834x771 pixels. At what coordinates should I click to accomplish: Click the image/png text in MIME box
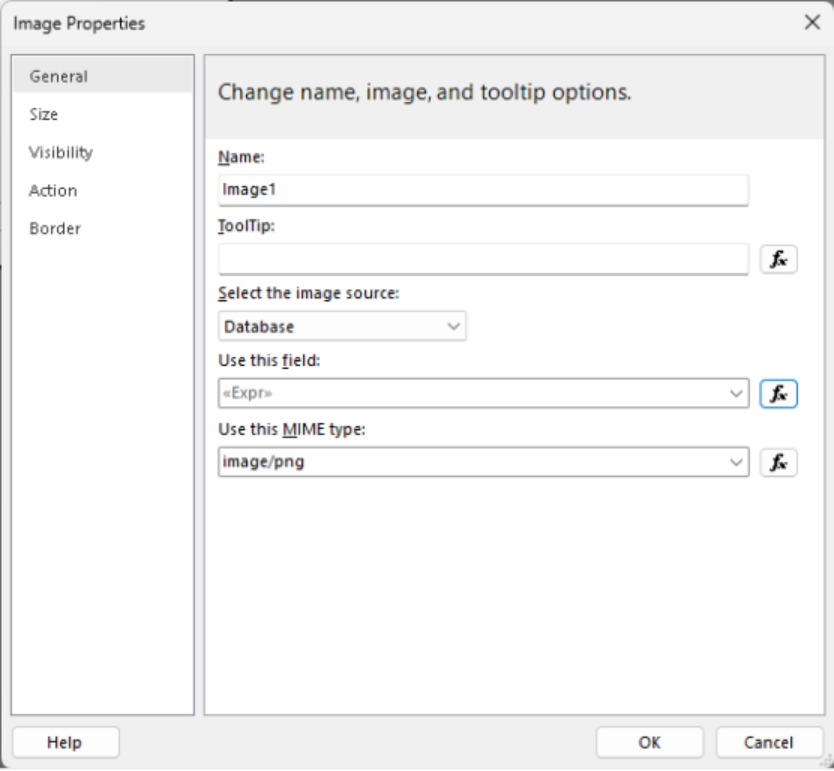(x=264, y=462)
